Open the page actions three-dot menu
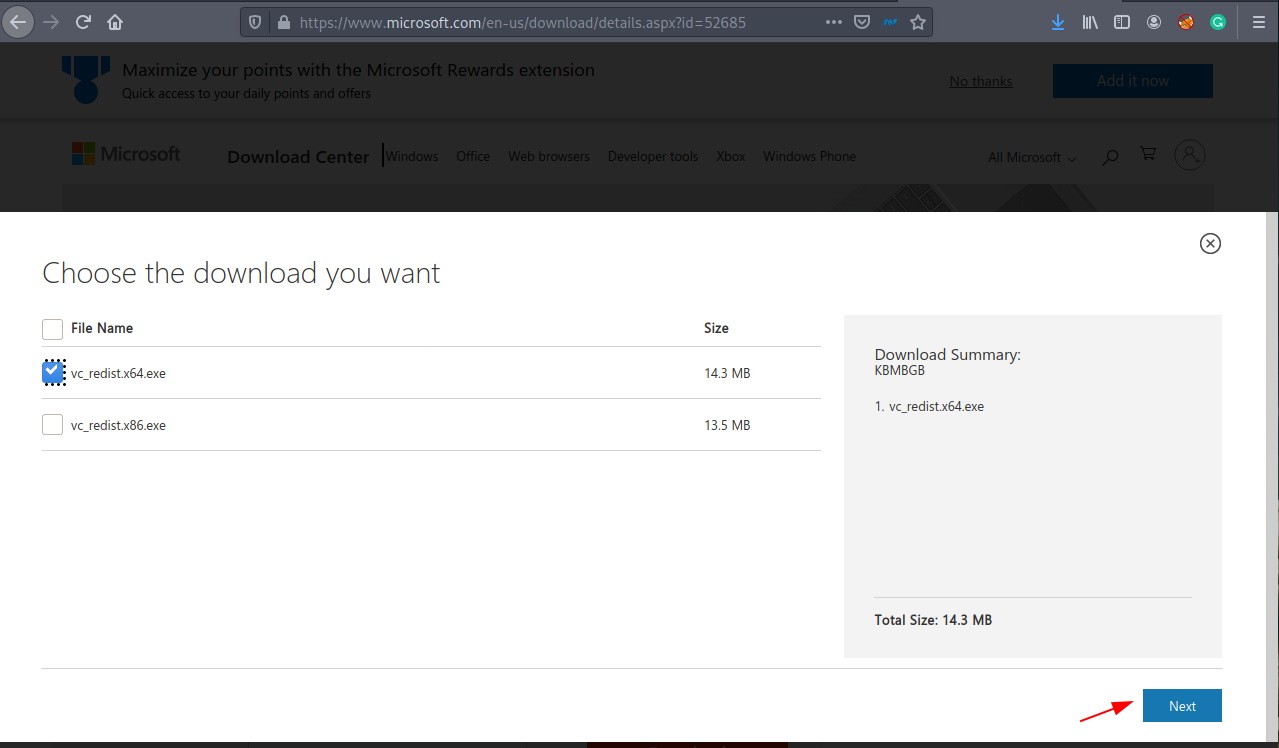Screen dimensions: 1279x748 coord(834,22)
